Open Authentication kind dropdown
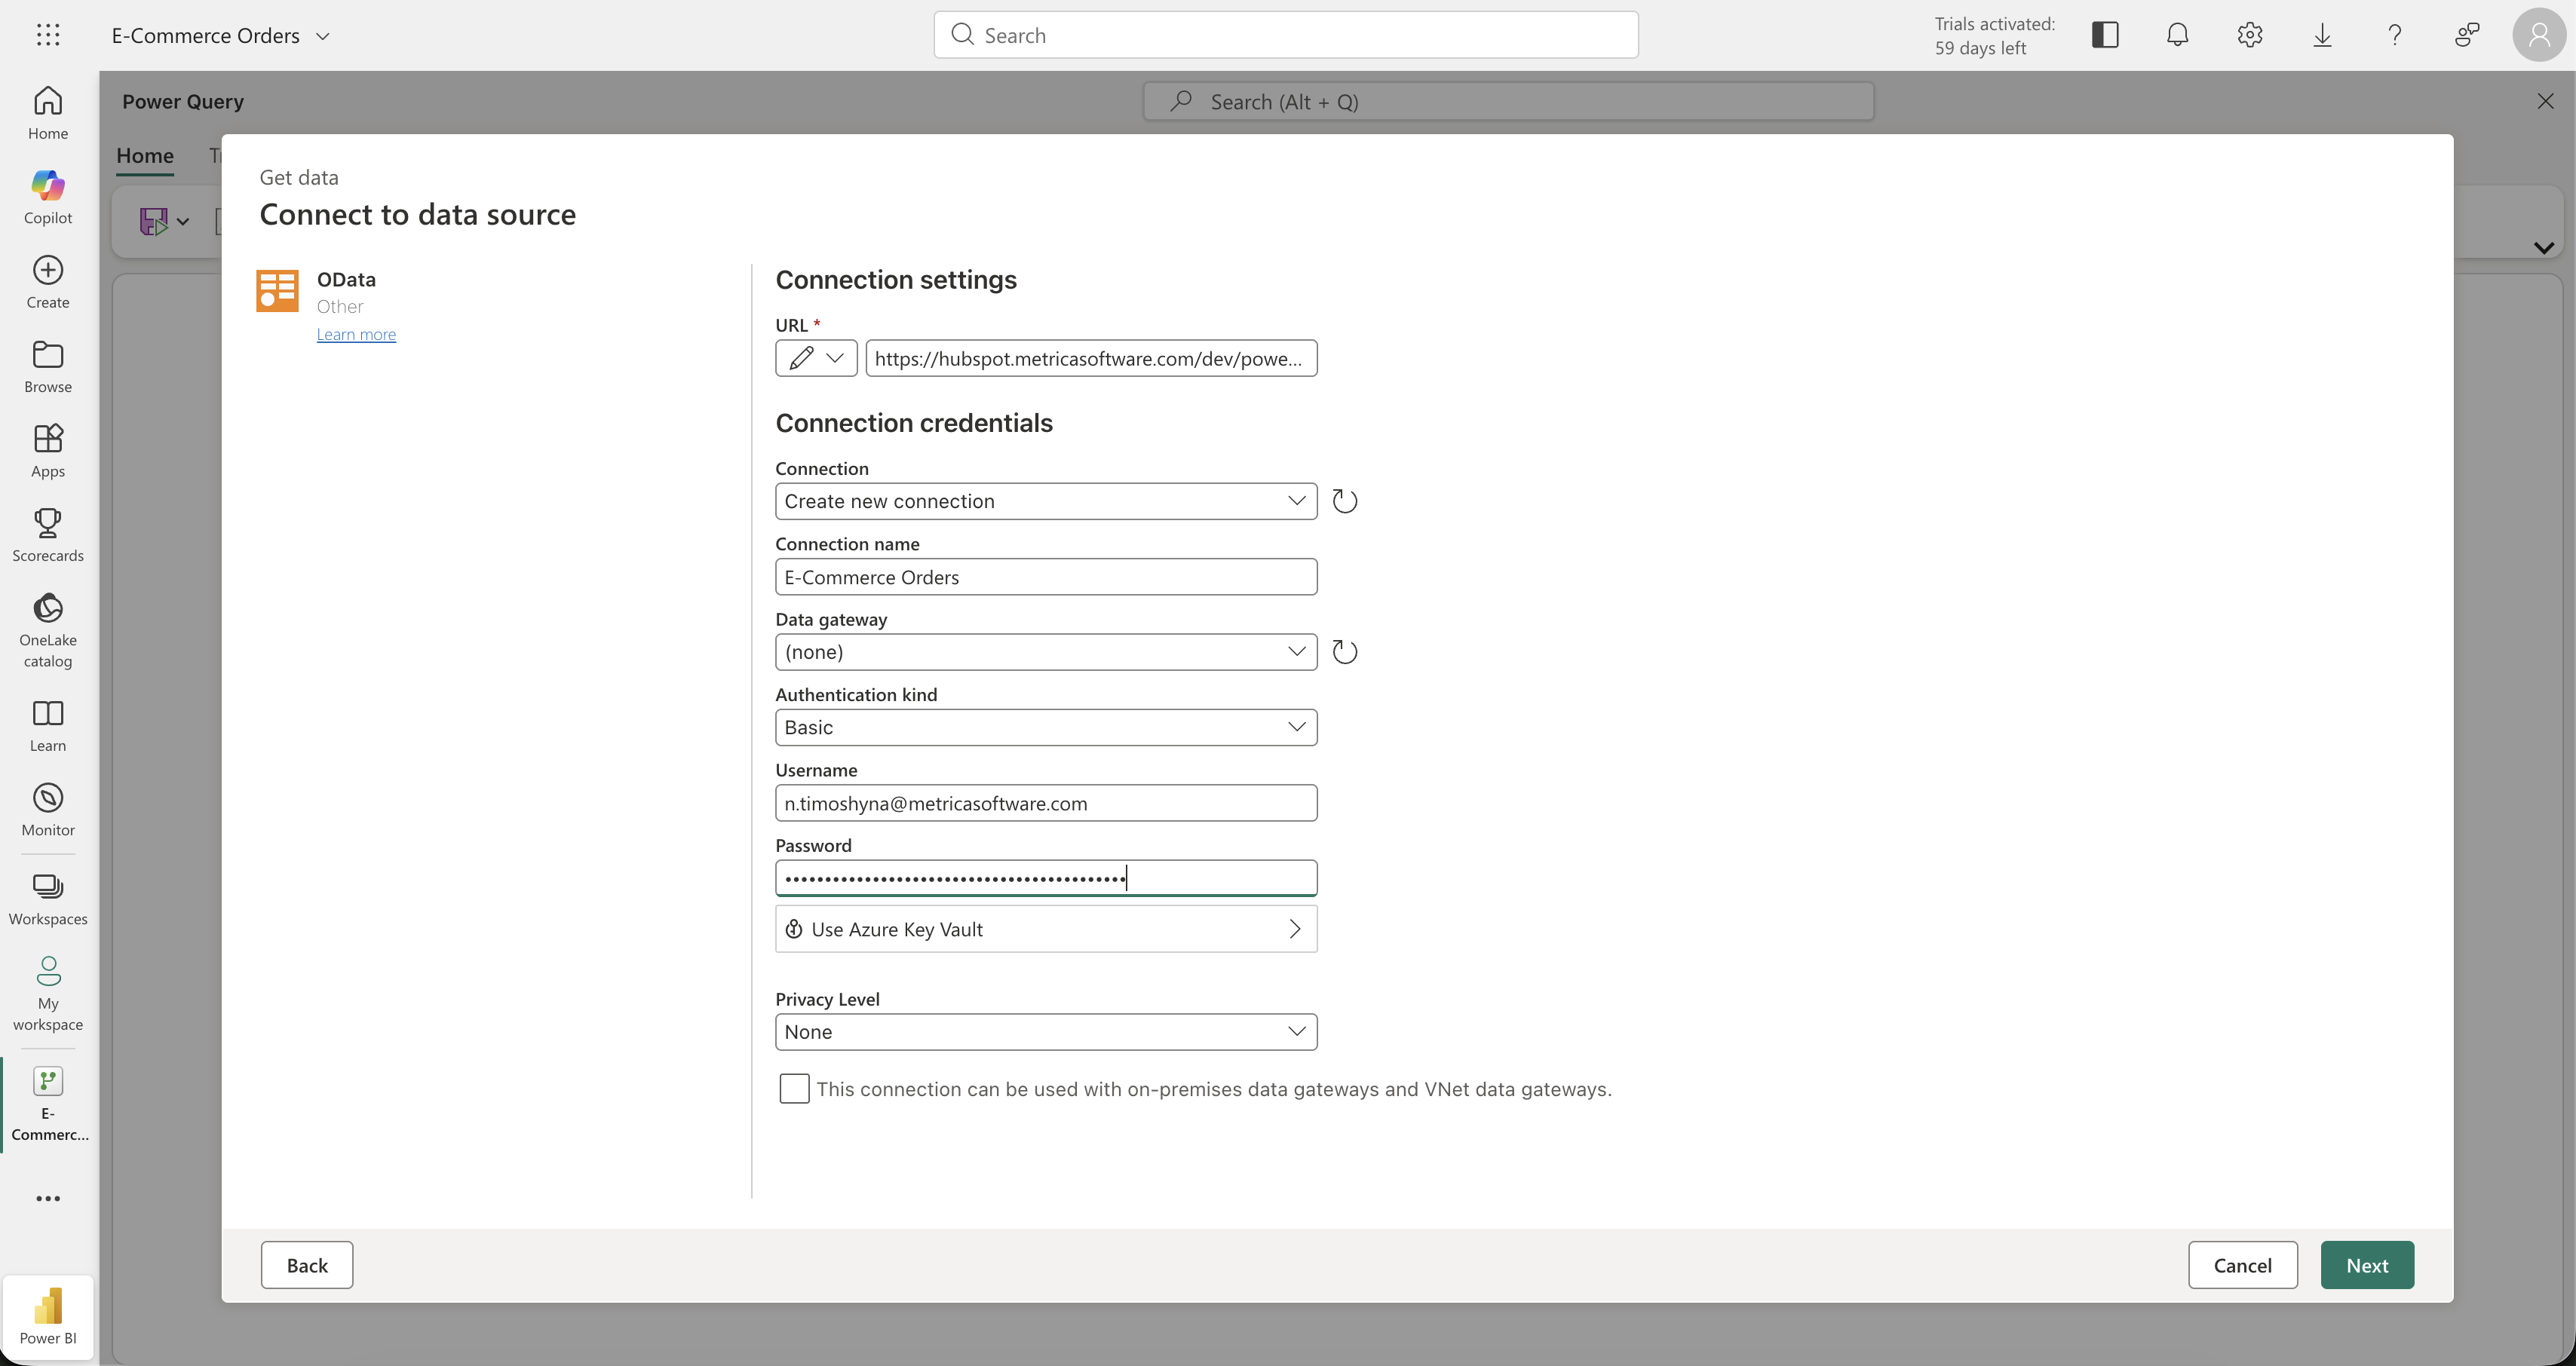The width and height of the screenshot is (2576, 1366). [1046, 727]
